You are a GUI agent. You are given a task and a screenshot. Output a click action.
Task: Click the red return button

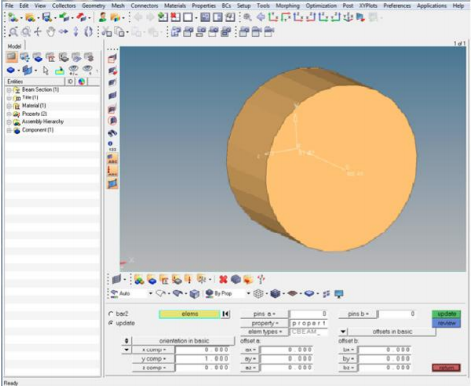(x=446, y=368)
